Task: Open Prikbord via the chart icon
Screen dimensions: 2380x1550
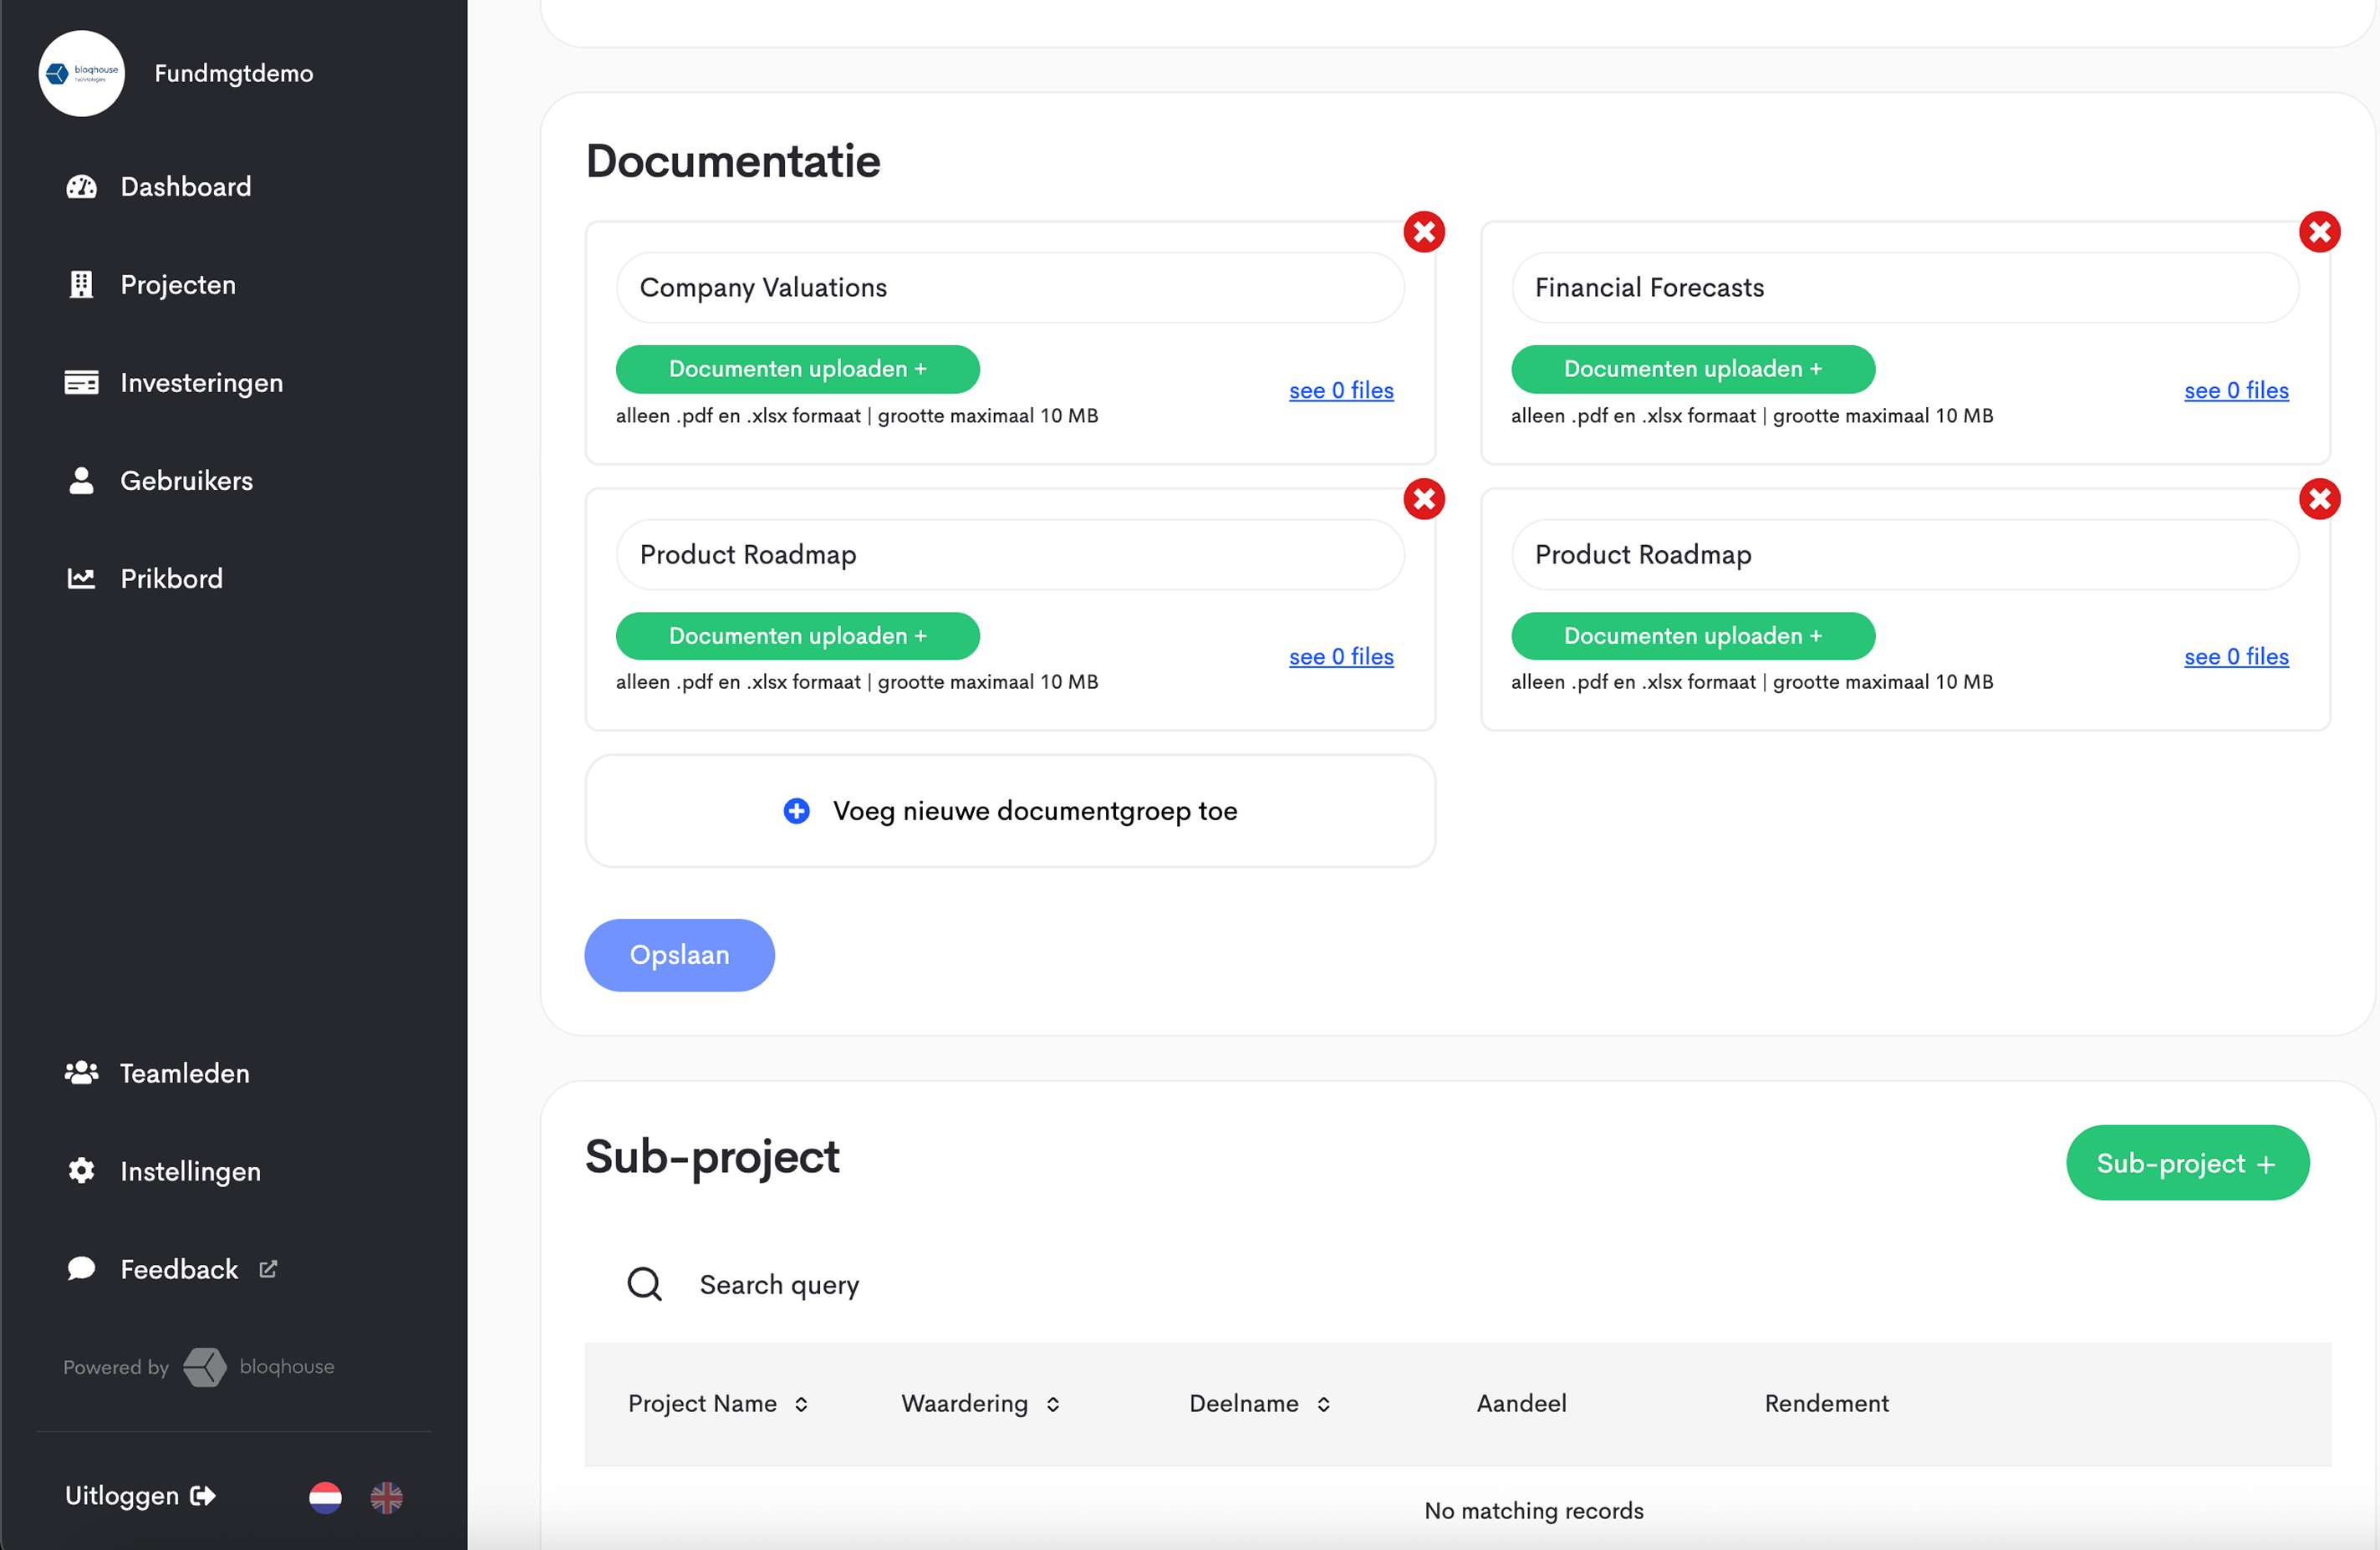Action: [x=81, y=579]
